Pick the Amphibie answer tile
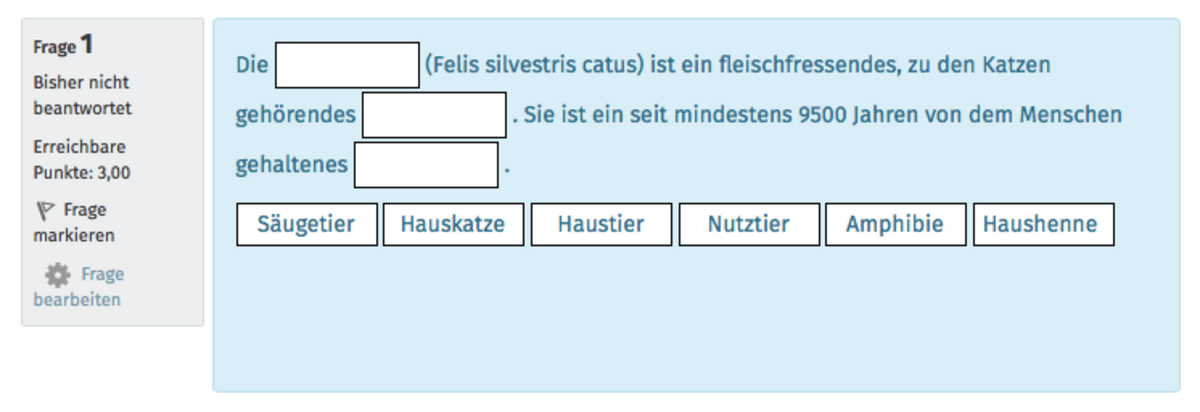The width and height of the screenshot is (1200, 412). point(895,224)
